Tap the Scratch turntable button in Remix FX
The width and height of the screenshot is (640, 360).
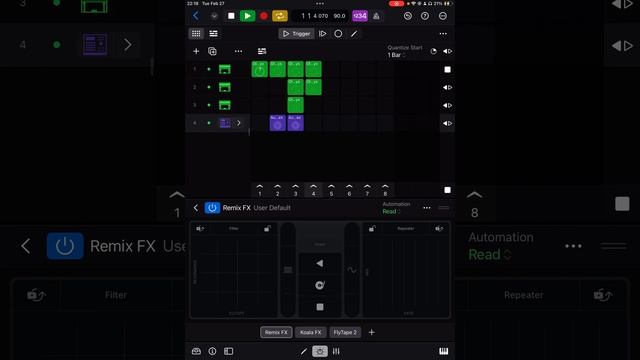point(320,285)
